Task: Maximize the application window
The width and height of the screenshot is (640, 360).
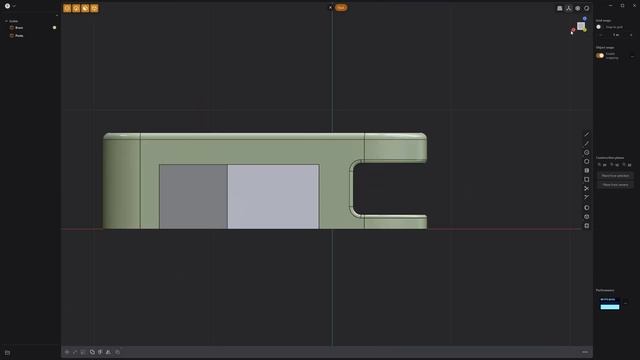Action: tap(622, 5)
